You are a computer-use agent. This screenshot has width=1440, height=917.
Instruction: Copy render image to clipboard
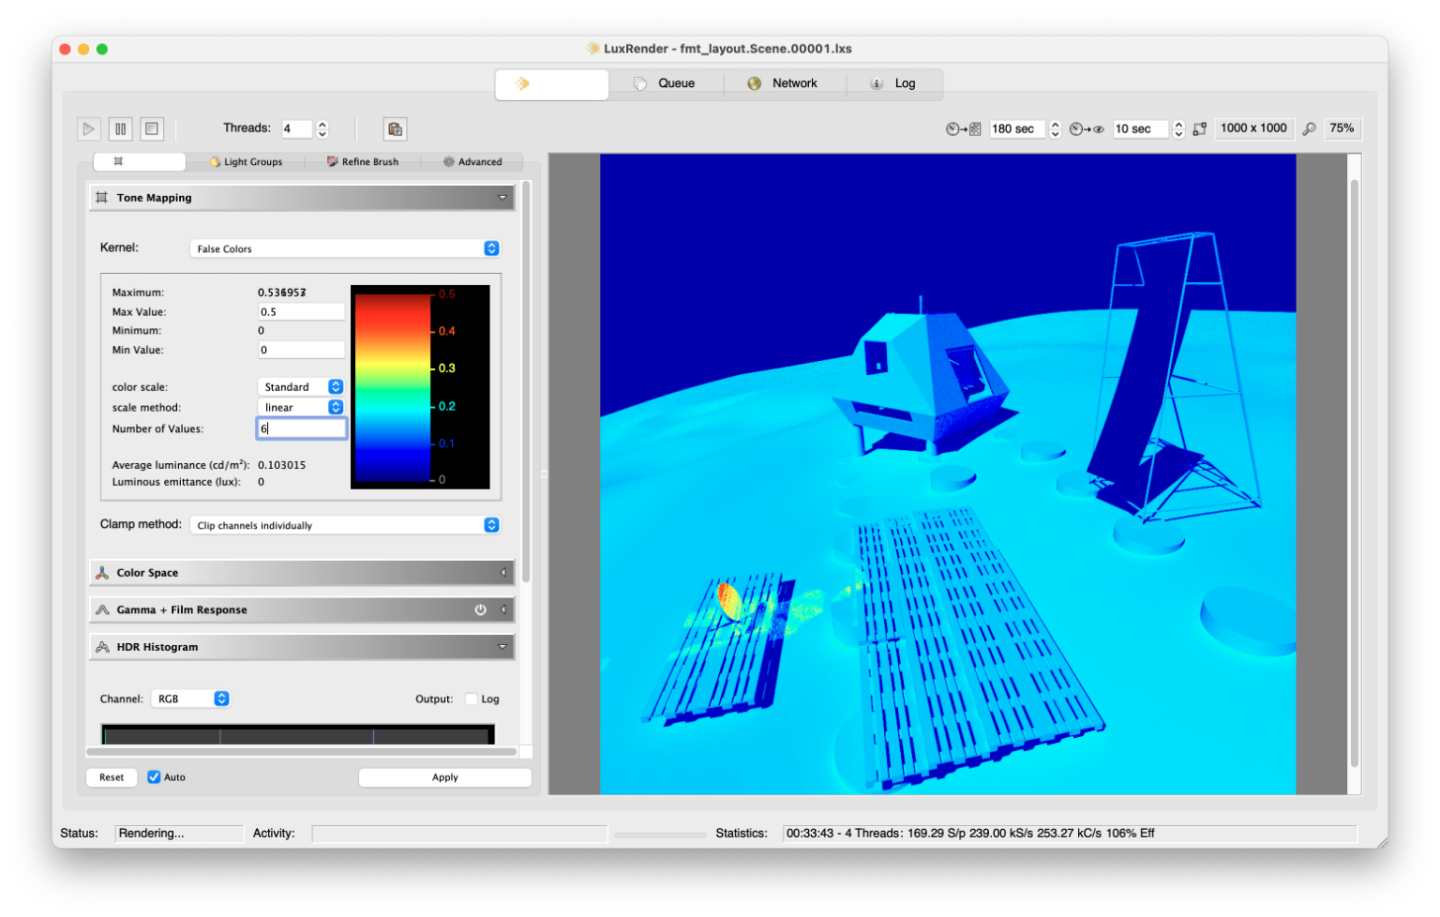click(395, 129)
